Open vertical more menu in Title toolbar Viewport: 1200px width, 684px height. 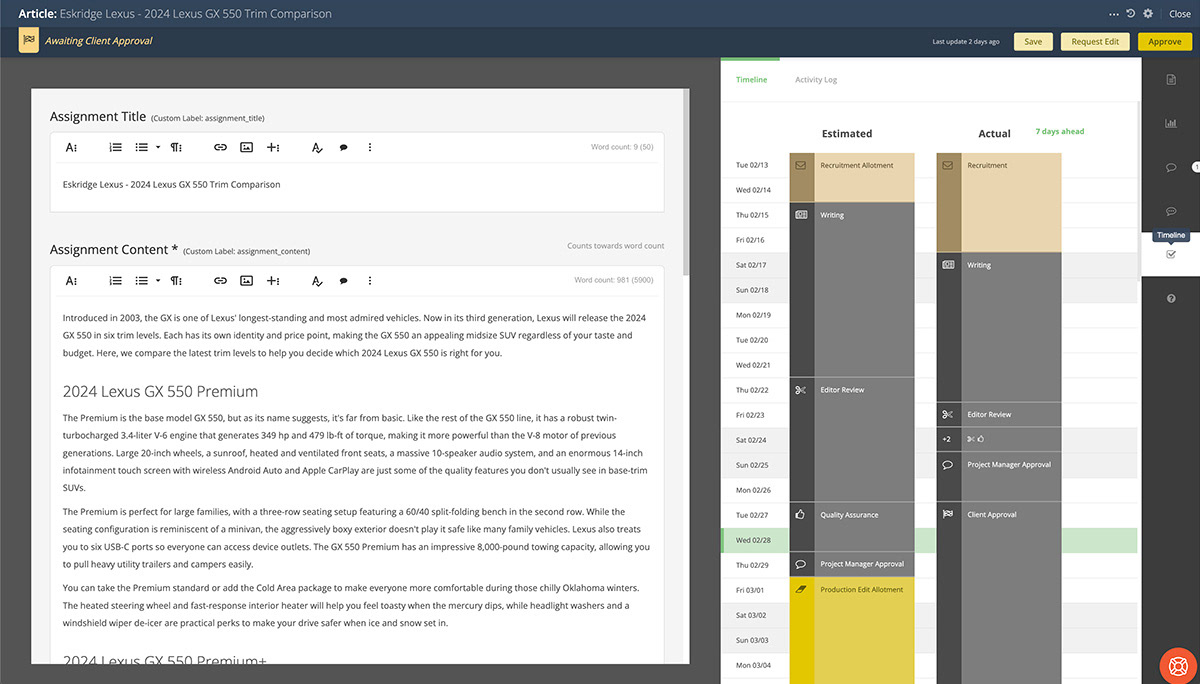370,147
